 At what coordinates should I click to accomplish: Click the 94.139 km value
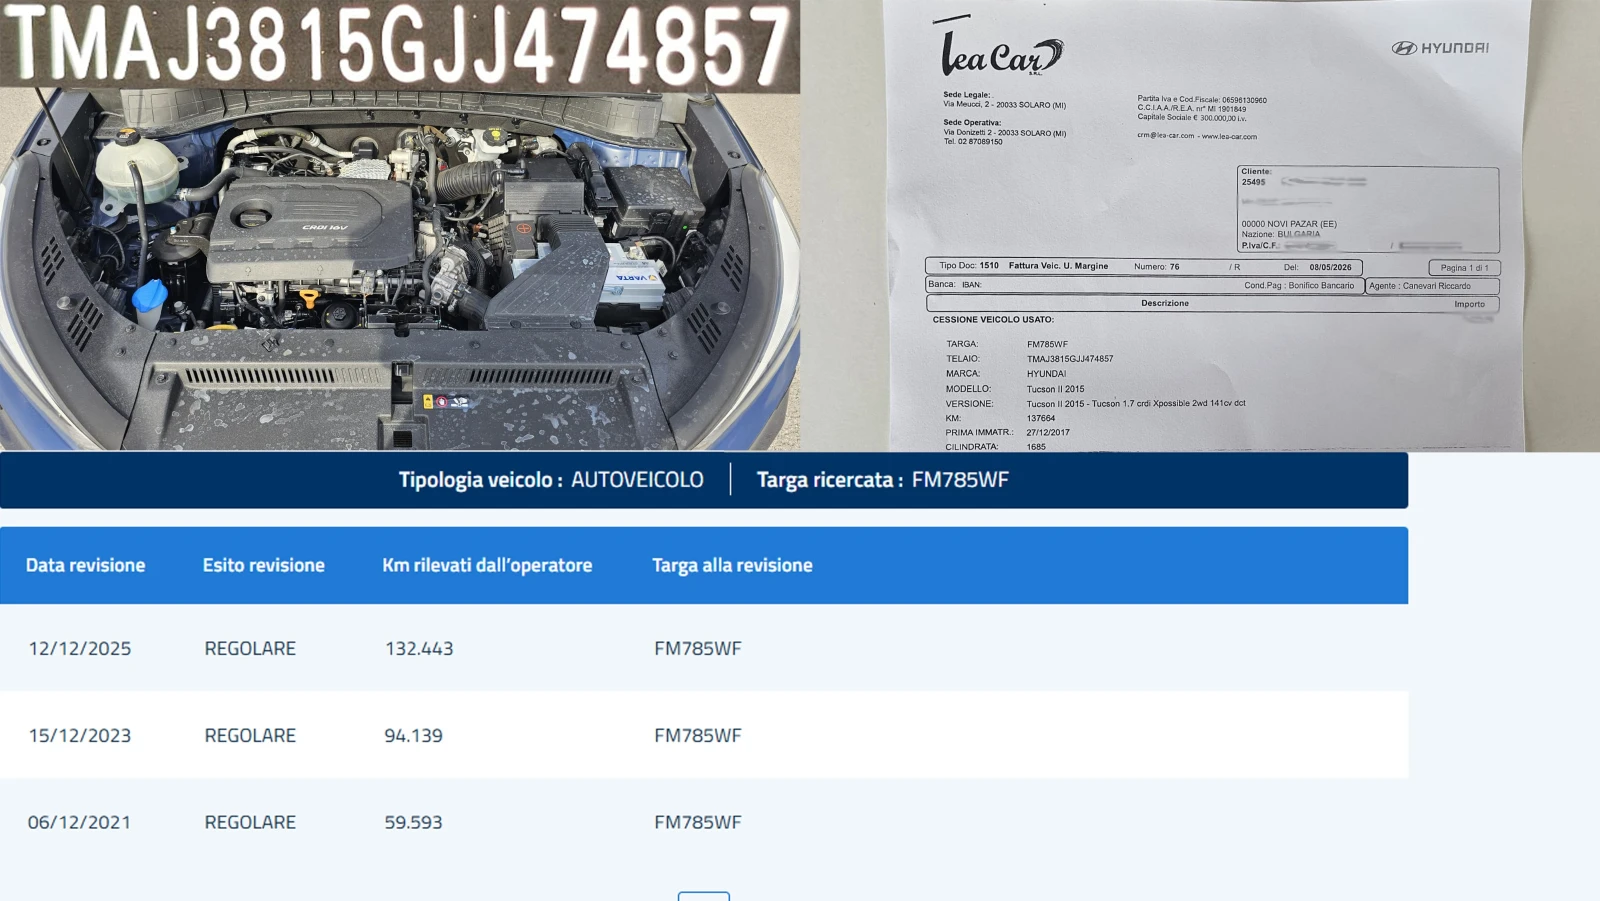(413, 735)
